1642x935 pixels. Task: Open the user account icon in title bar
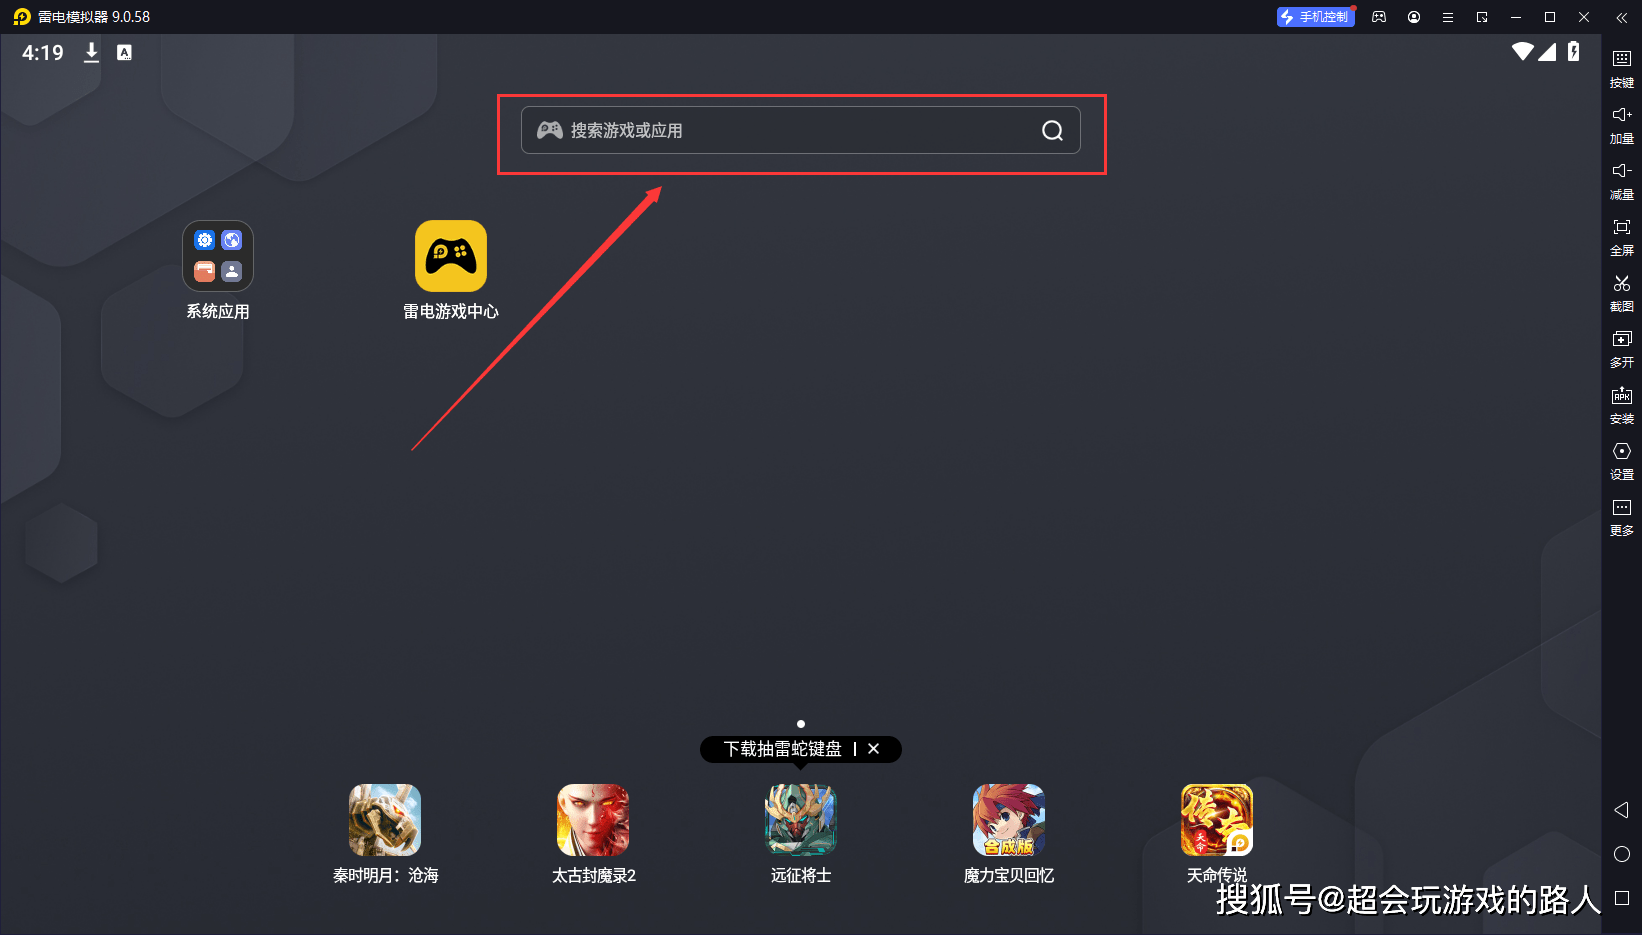click(1413, 17)
